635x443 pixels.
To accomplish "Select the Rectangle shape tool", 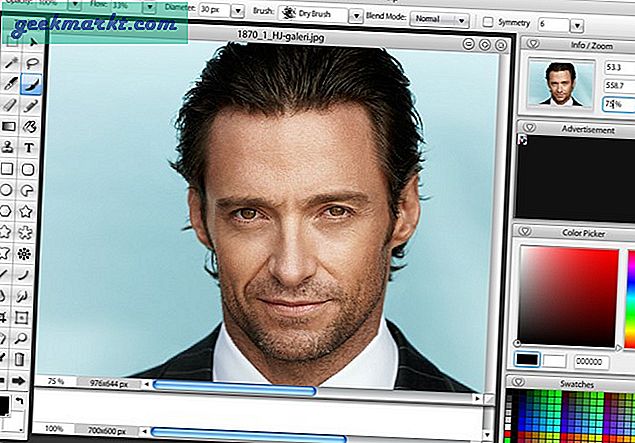I will click(7, 168).
